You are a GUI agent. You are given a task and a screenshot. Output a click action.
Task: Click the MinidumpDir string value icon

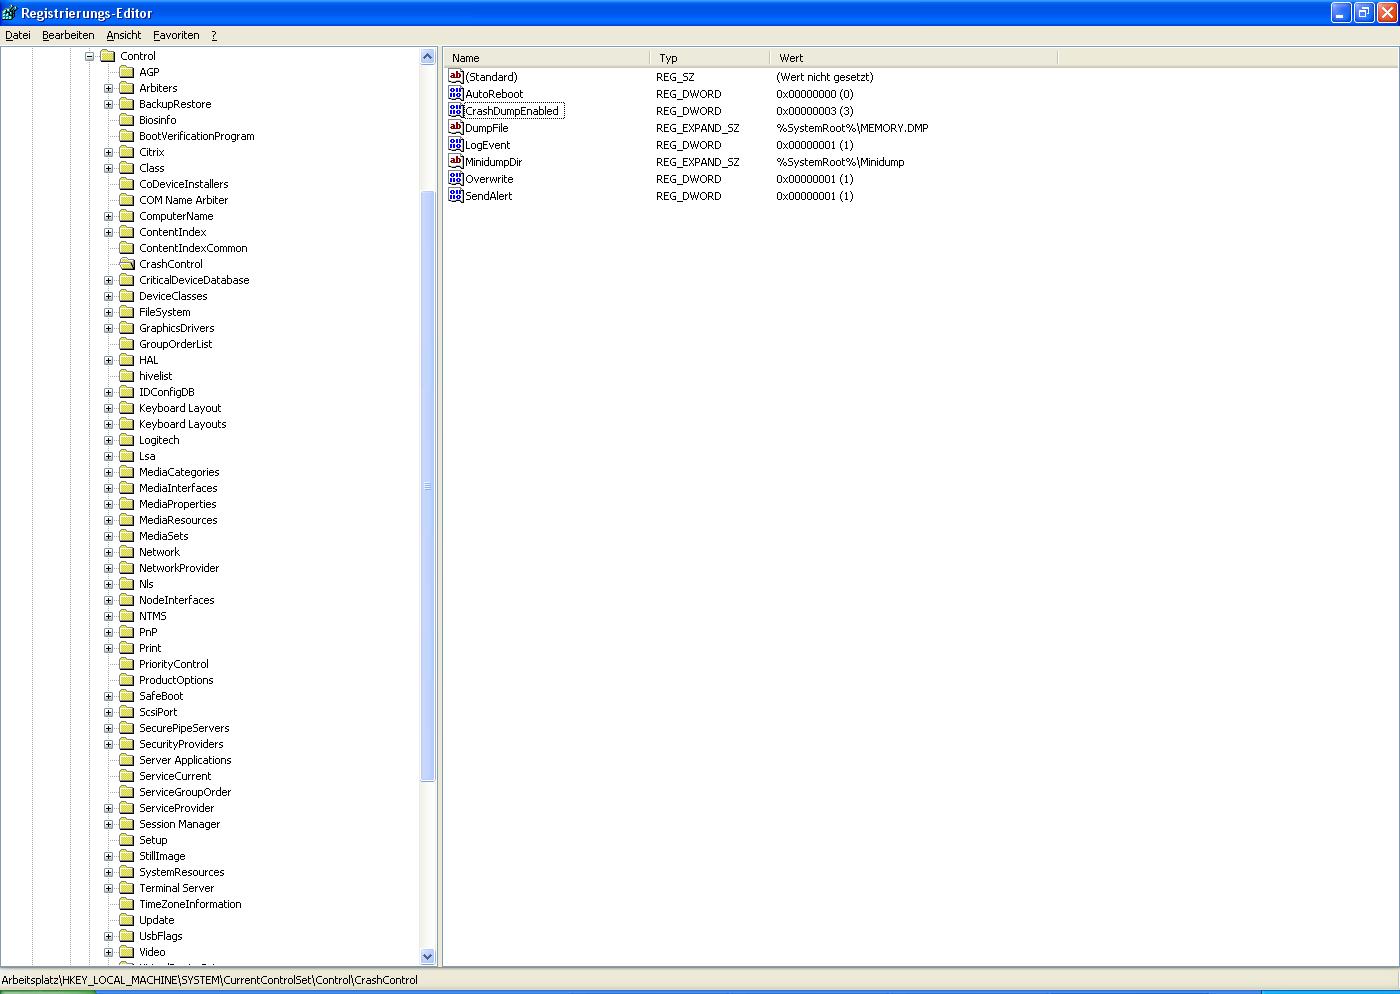coord(456,162)
